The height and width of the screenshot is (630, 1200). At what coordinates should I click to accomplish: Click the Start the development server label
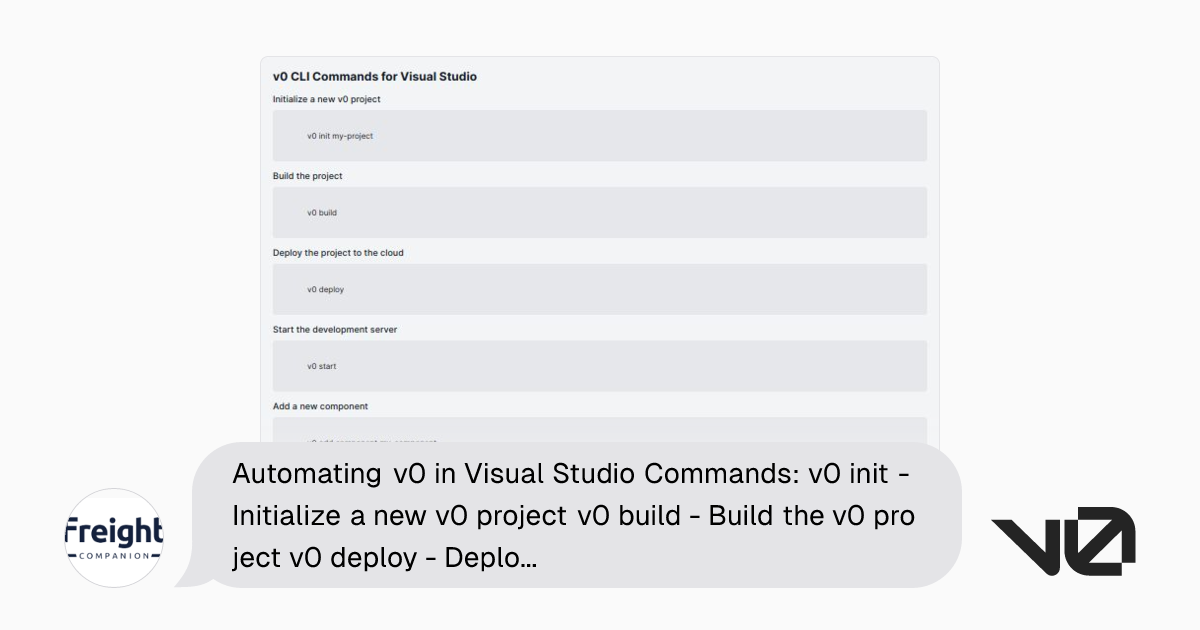coord(334,329)
